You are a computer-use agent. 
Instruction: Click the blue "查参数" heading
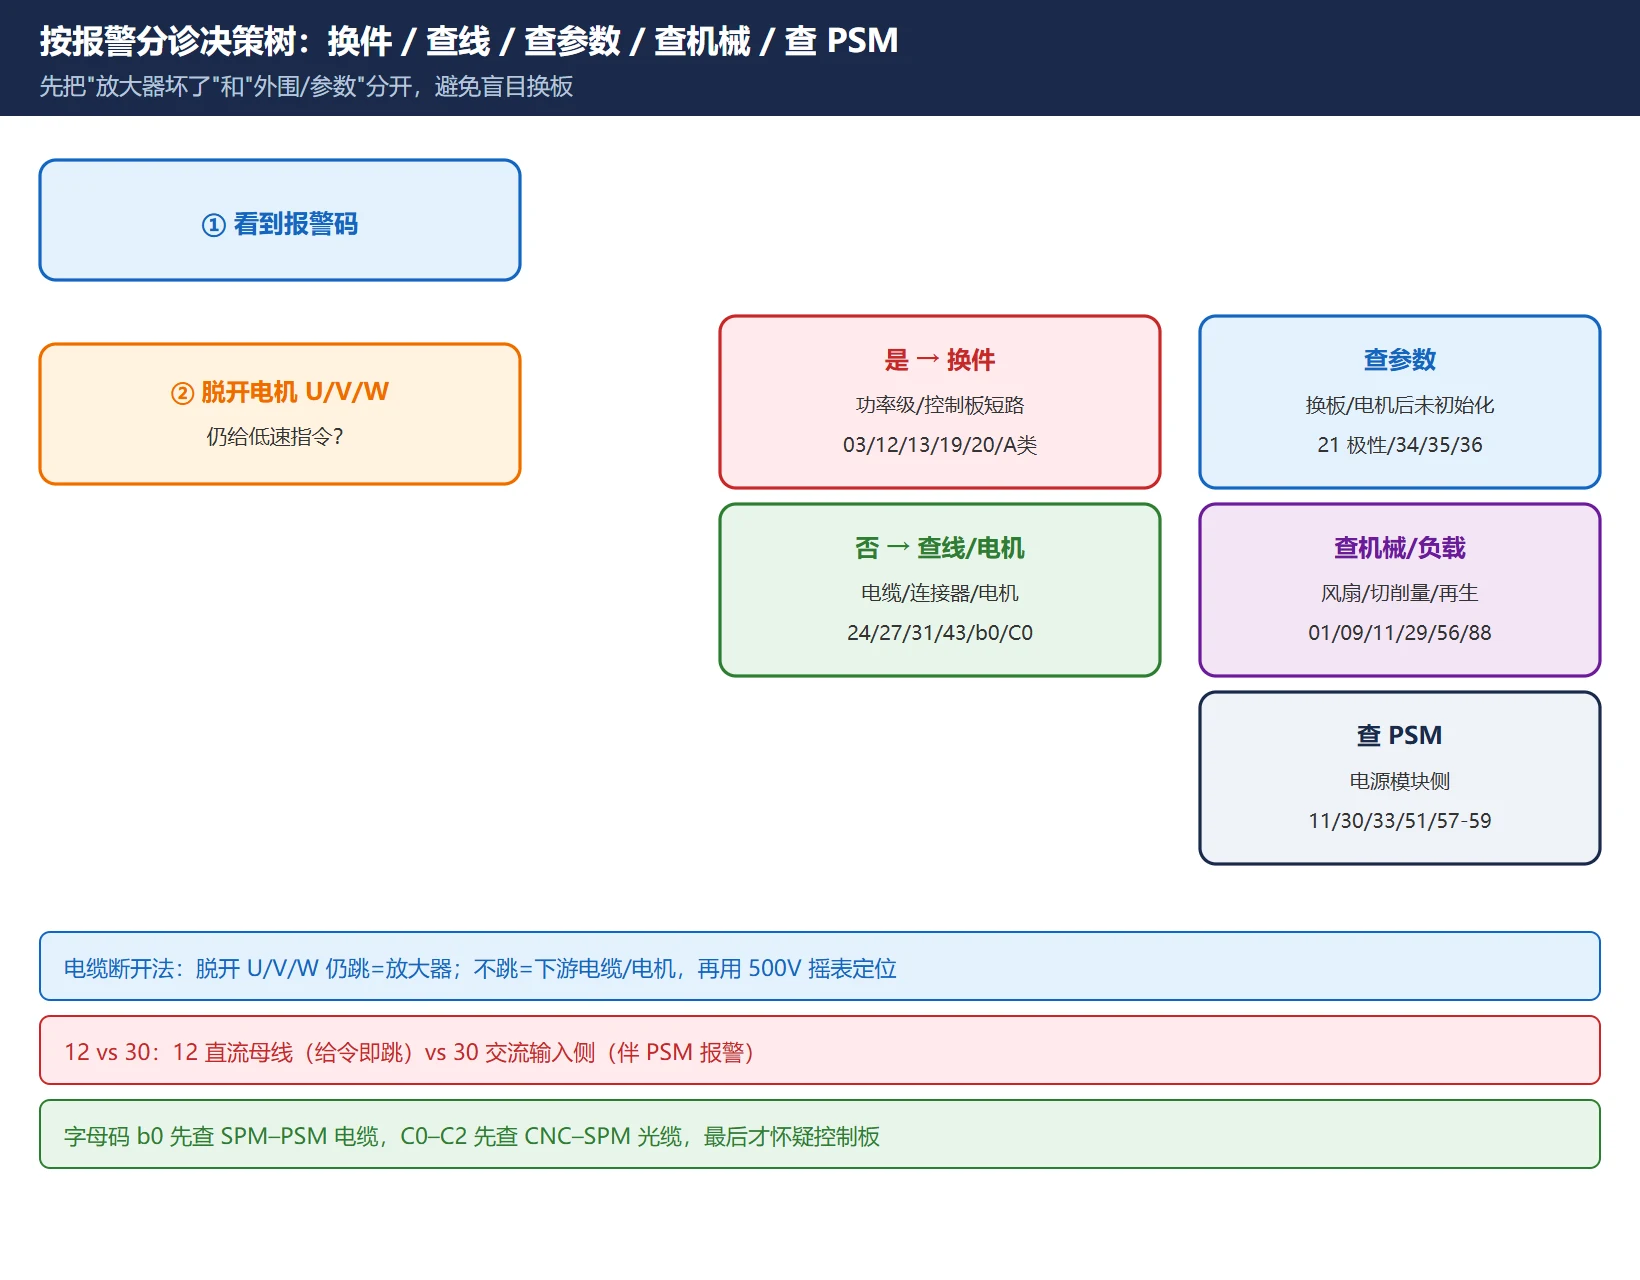click(x=1400, y=360)
